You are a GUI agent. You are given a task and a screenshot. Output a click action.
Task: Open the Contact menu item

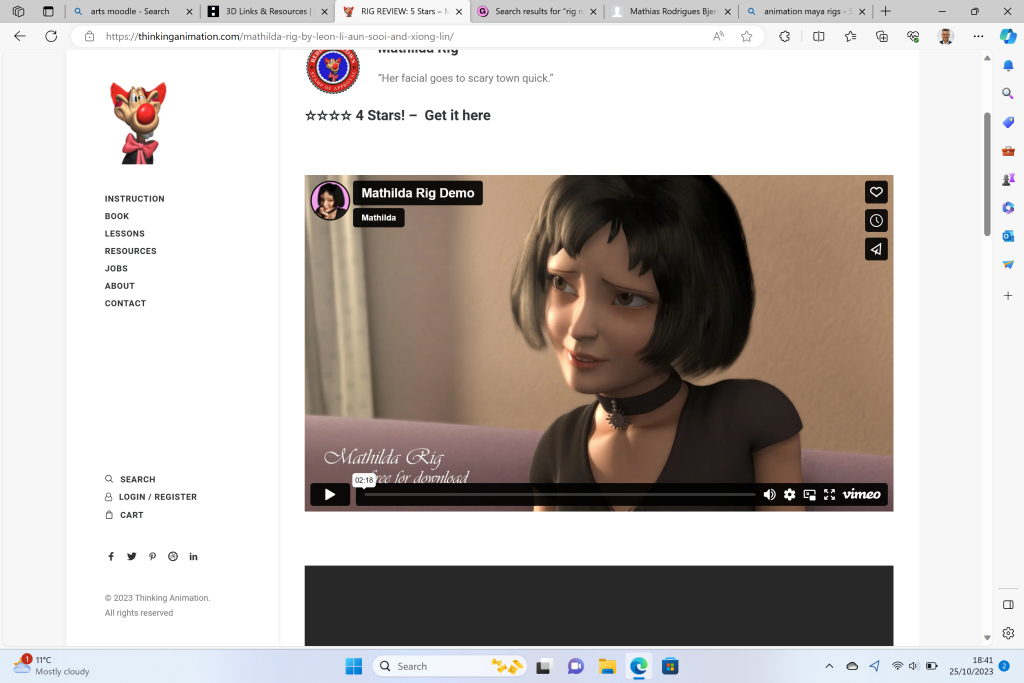[x=125, y=303]
